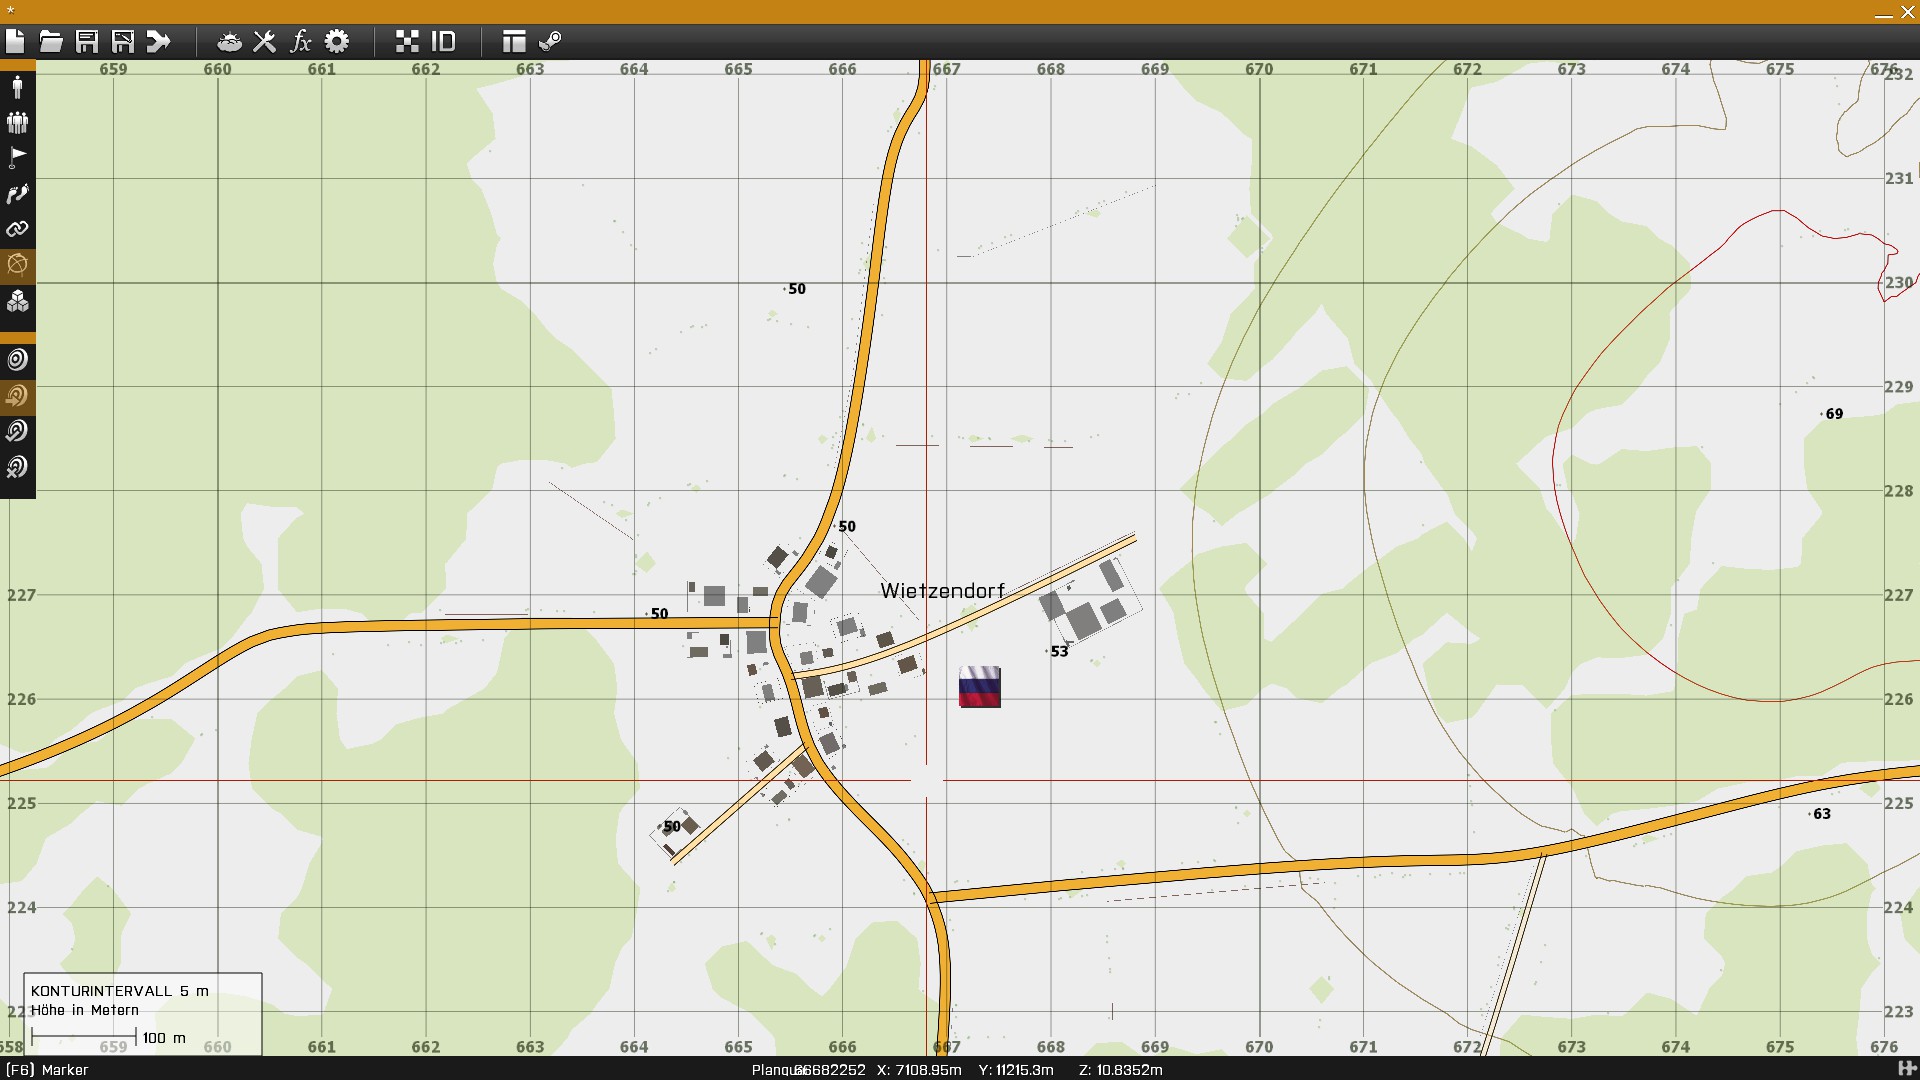Click the 69 elevation point label

coord(1834,414)
